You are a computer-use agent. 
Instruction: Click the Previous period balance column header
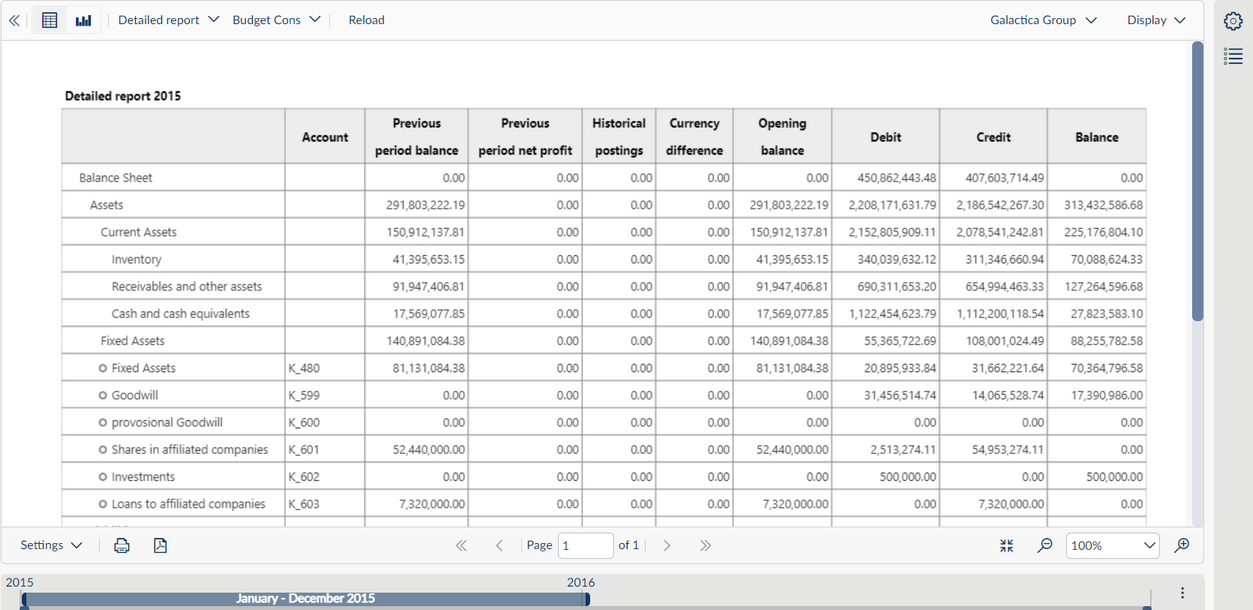tap(416, 137)
